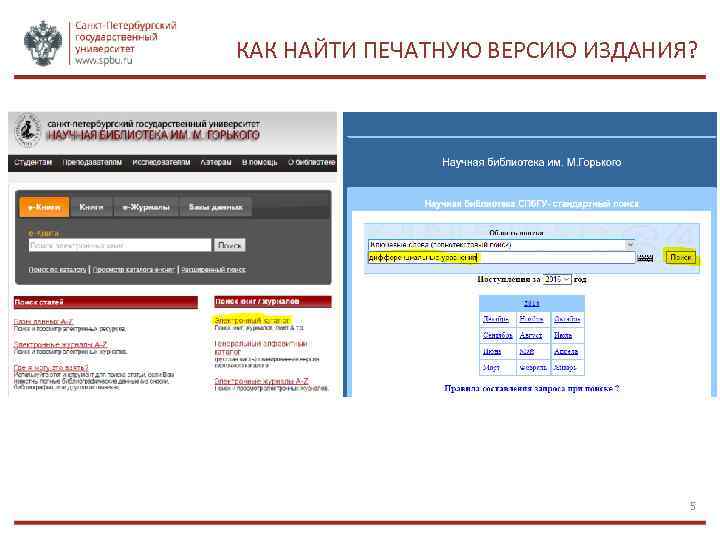The width and height of the screenshot is (720, 540).
Task: Open the 'Ноябрь' month link
Action: click(x=531, y=319)
